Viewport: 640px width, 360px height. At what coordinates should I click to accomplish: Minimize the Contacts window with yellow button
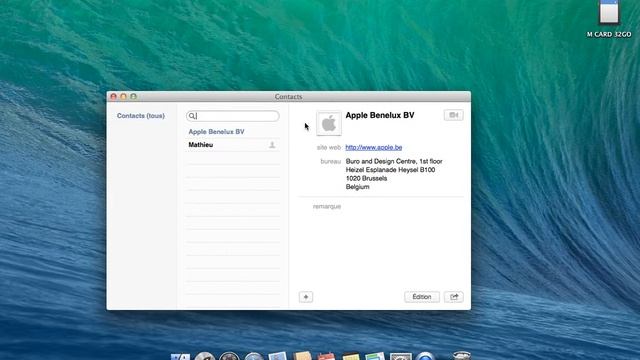[123, 96]
